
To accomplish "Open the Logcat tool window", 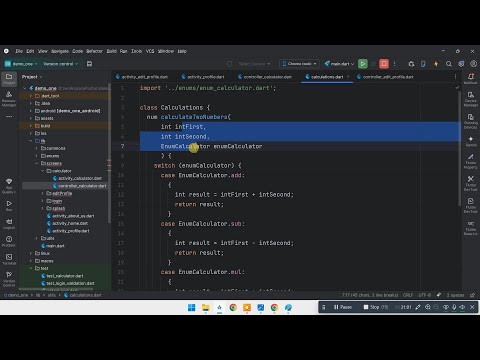I will [9, 224].
